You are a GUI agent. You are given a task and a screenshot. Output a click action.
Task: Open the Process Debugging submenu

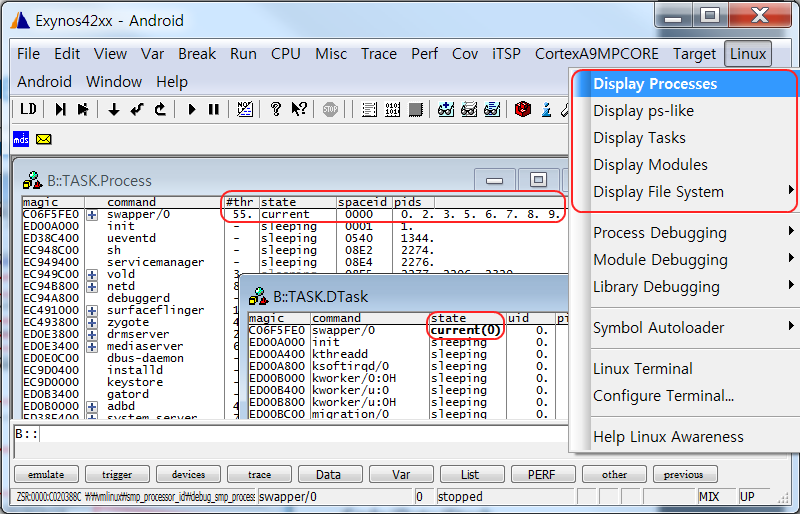coord(660,233)
